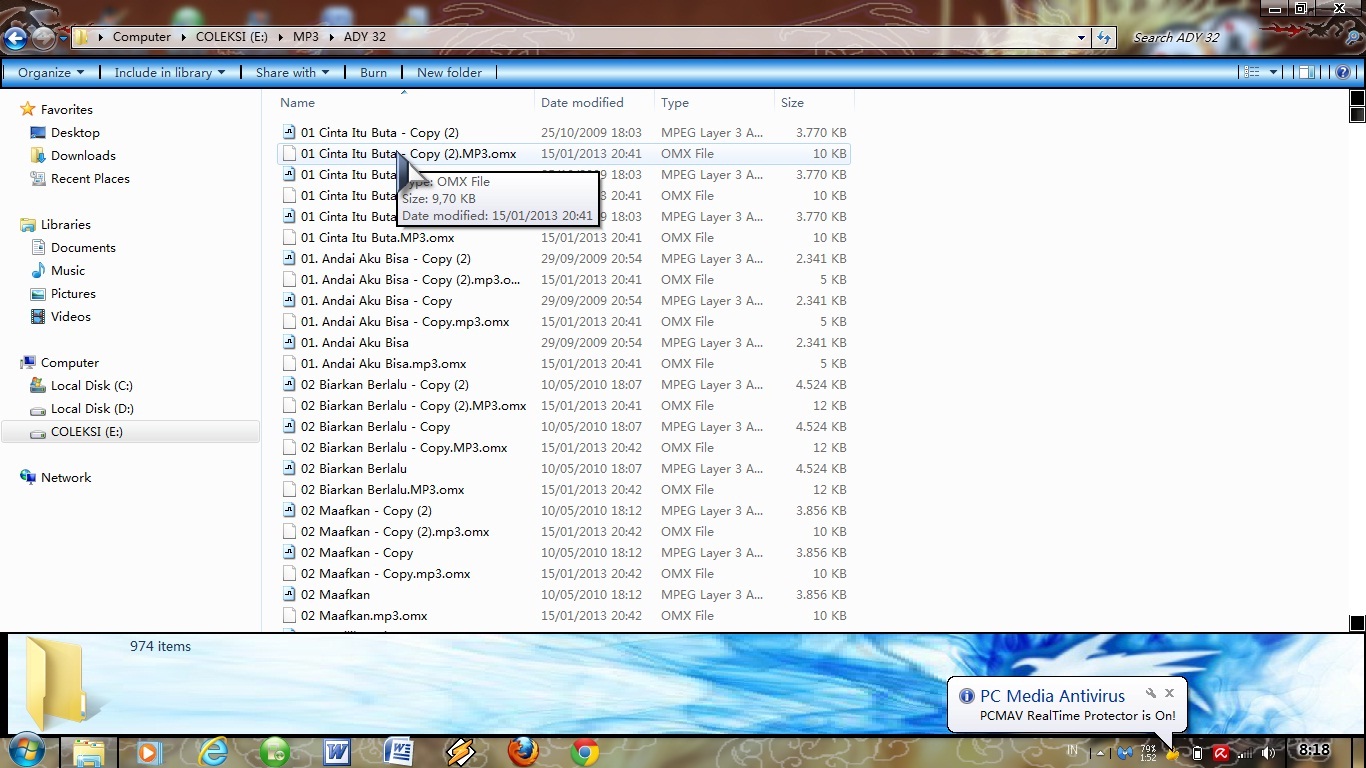
Task: Open the Share with dropdown
Action: [x=291, y=72]
